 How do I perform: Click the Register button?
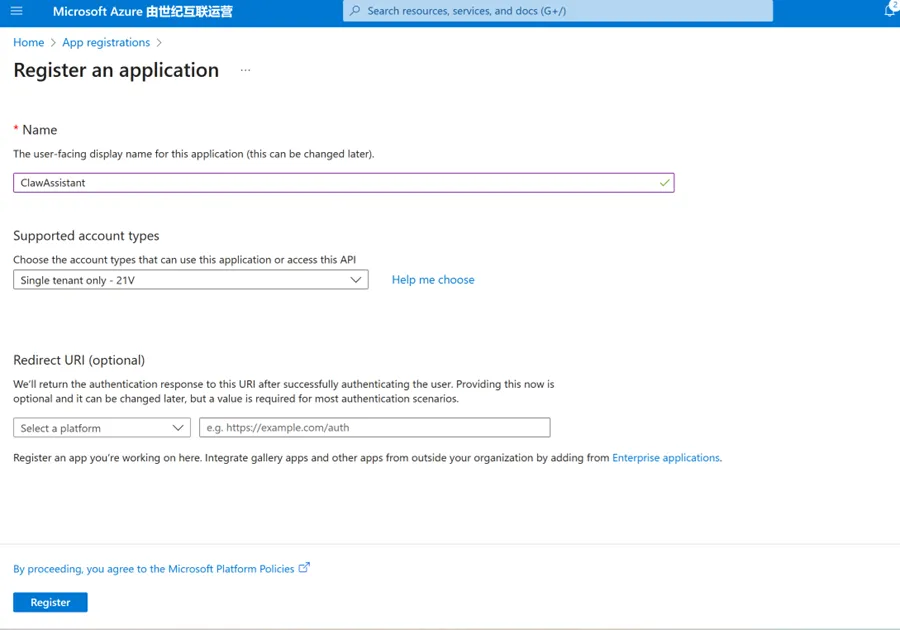[x=51, y=602]
